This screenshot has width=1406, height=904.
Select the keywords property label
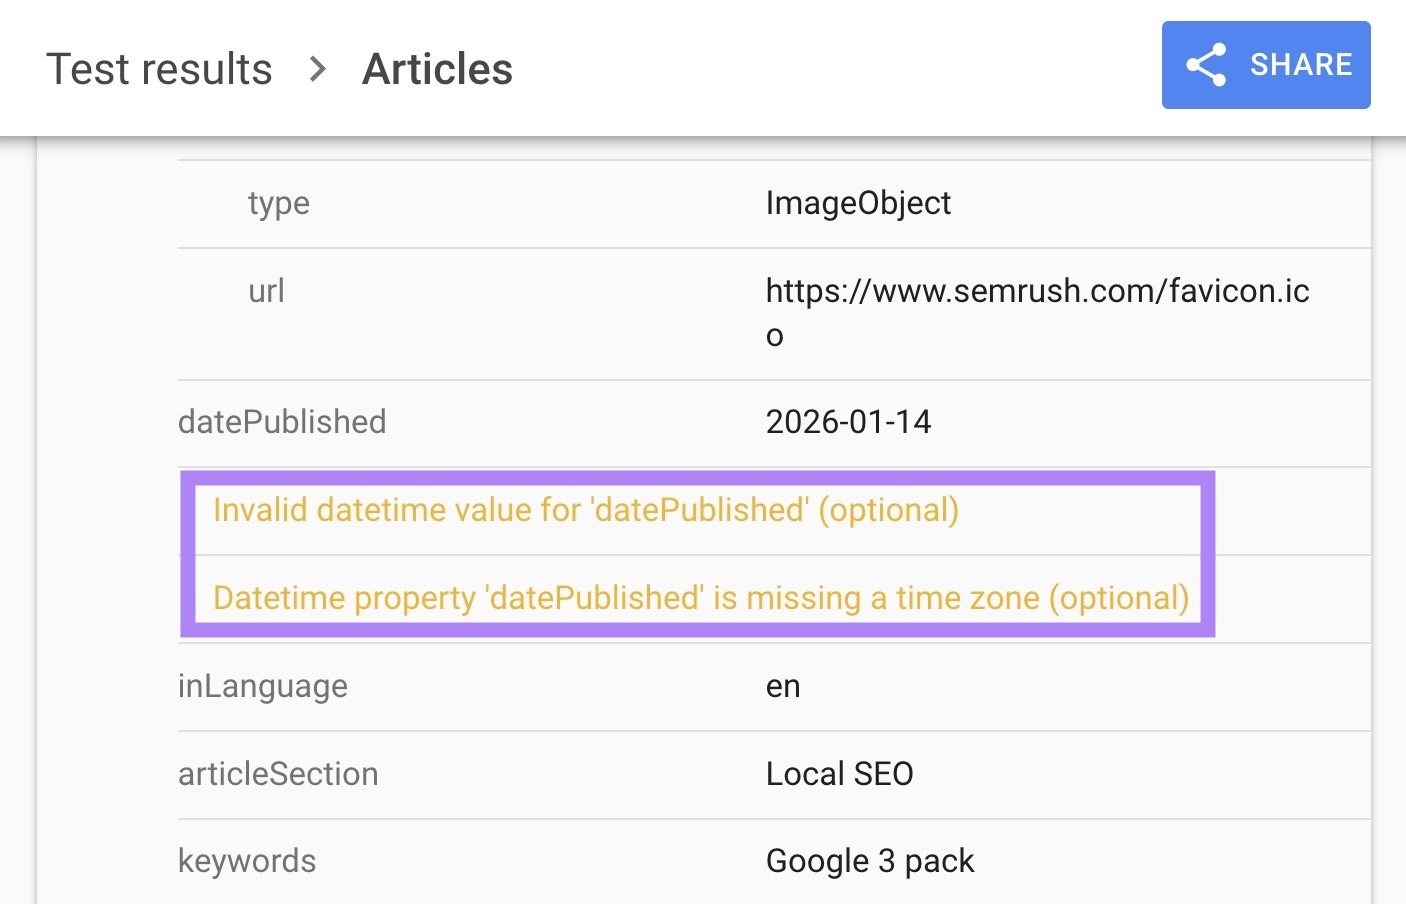pos(247,860)
